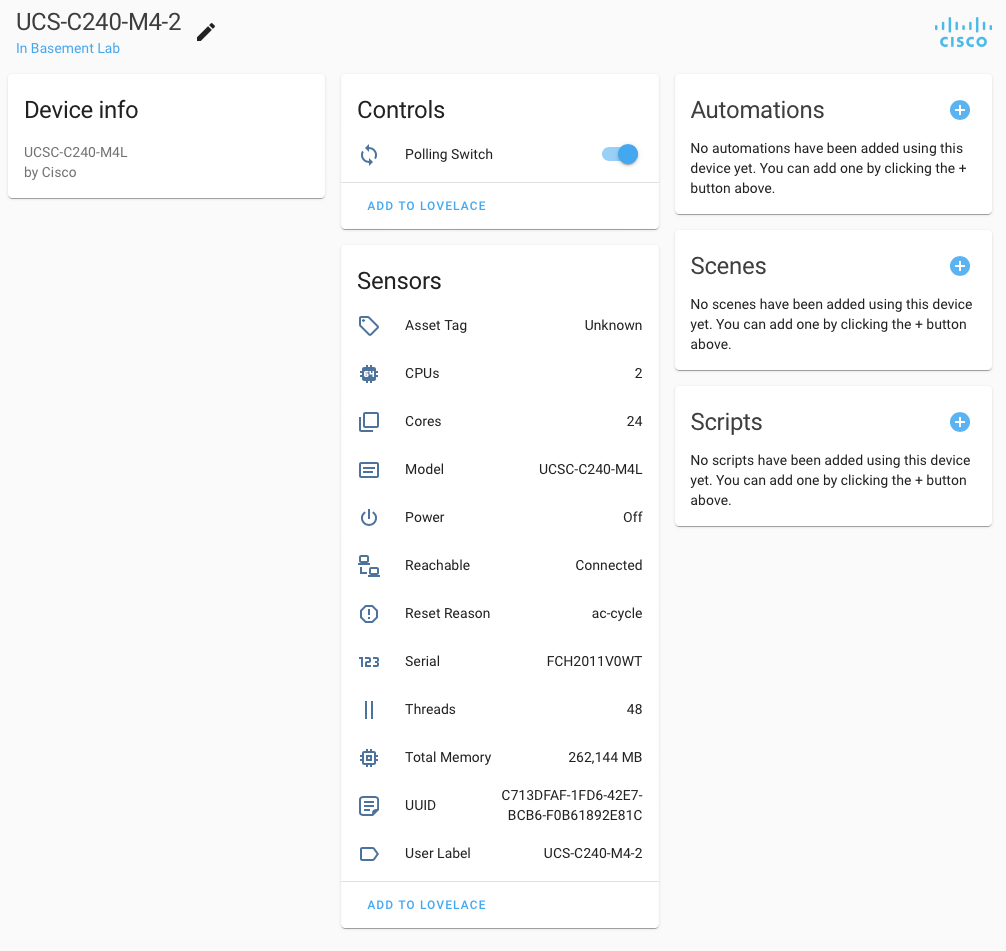
Task: Click the Model value UCSC-C240-M4L in Sensors
Action: (590, 470)
